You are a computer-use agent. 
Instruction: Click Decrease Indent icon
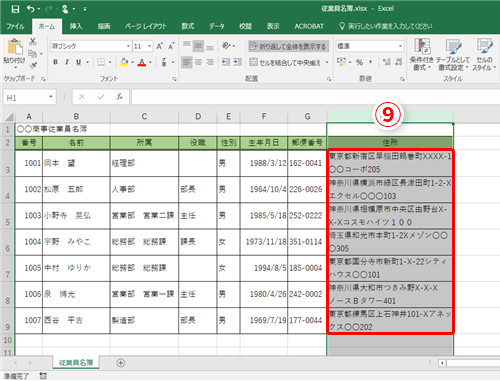[226, 62]
